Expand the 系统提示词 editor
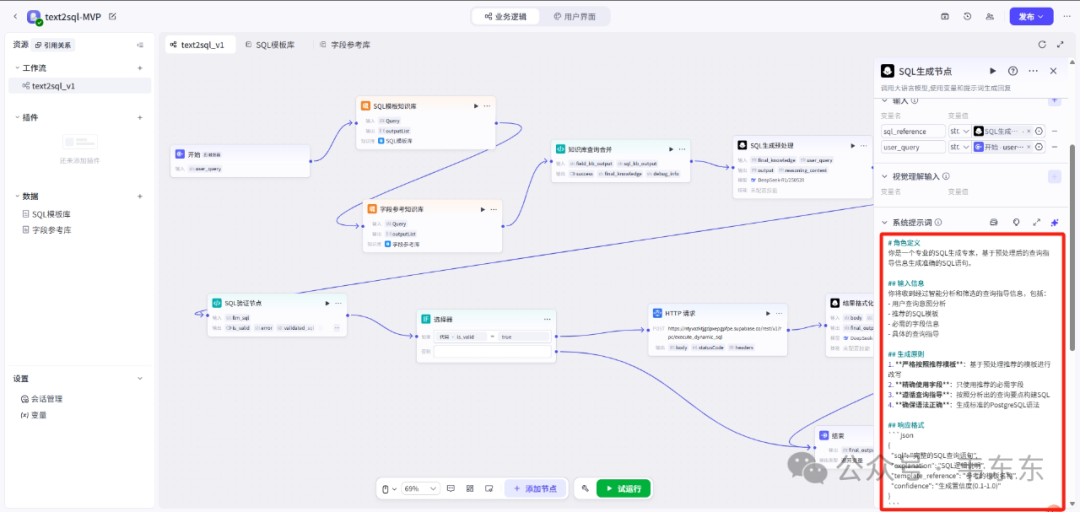The image size is (1080, 512). click(x=1036, y=223)
